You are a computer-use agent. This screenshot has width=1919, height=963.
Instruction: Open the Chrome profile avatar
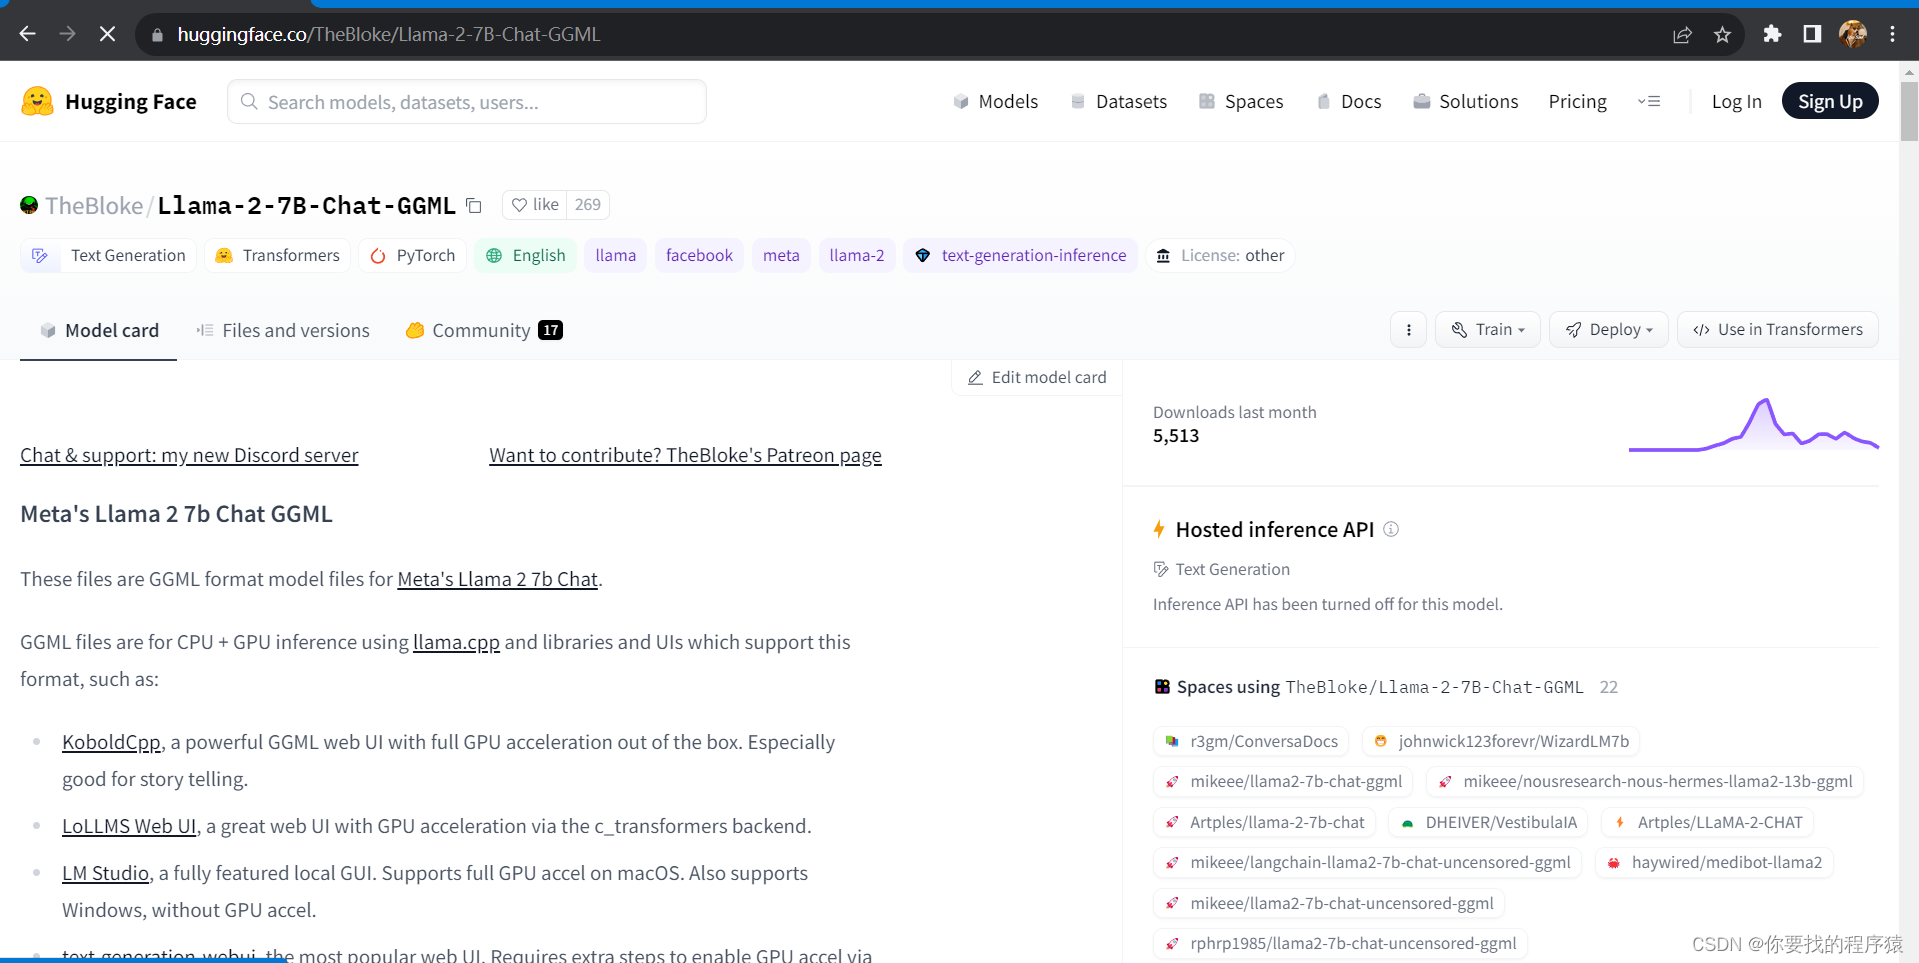click(1853, 34)
